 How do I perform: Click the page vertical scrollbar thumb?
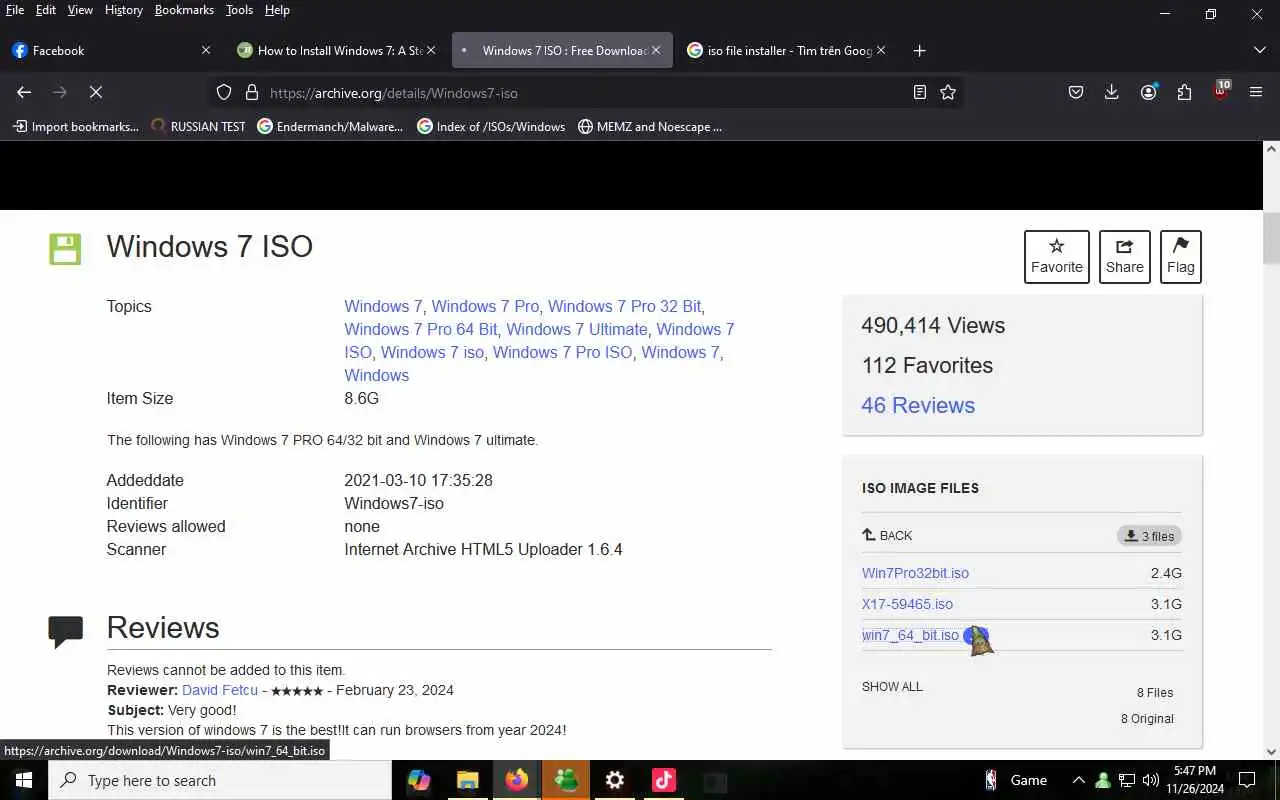[x=1272, y=237]
